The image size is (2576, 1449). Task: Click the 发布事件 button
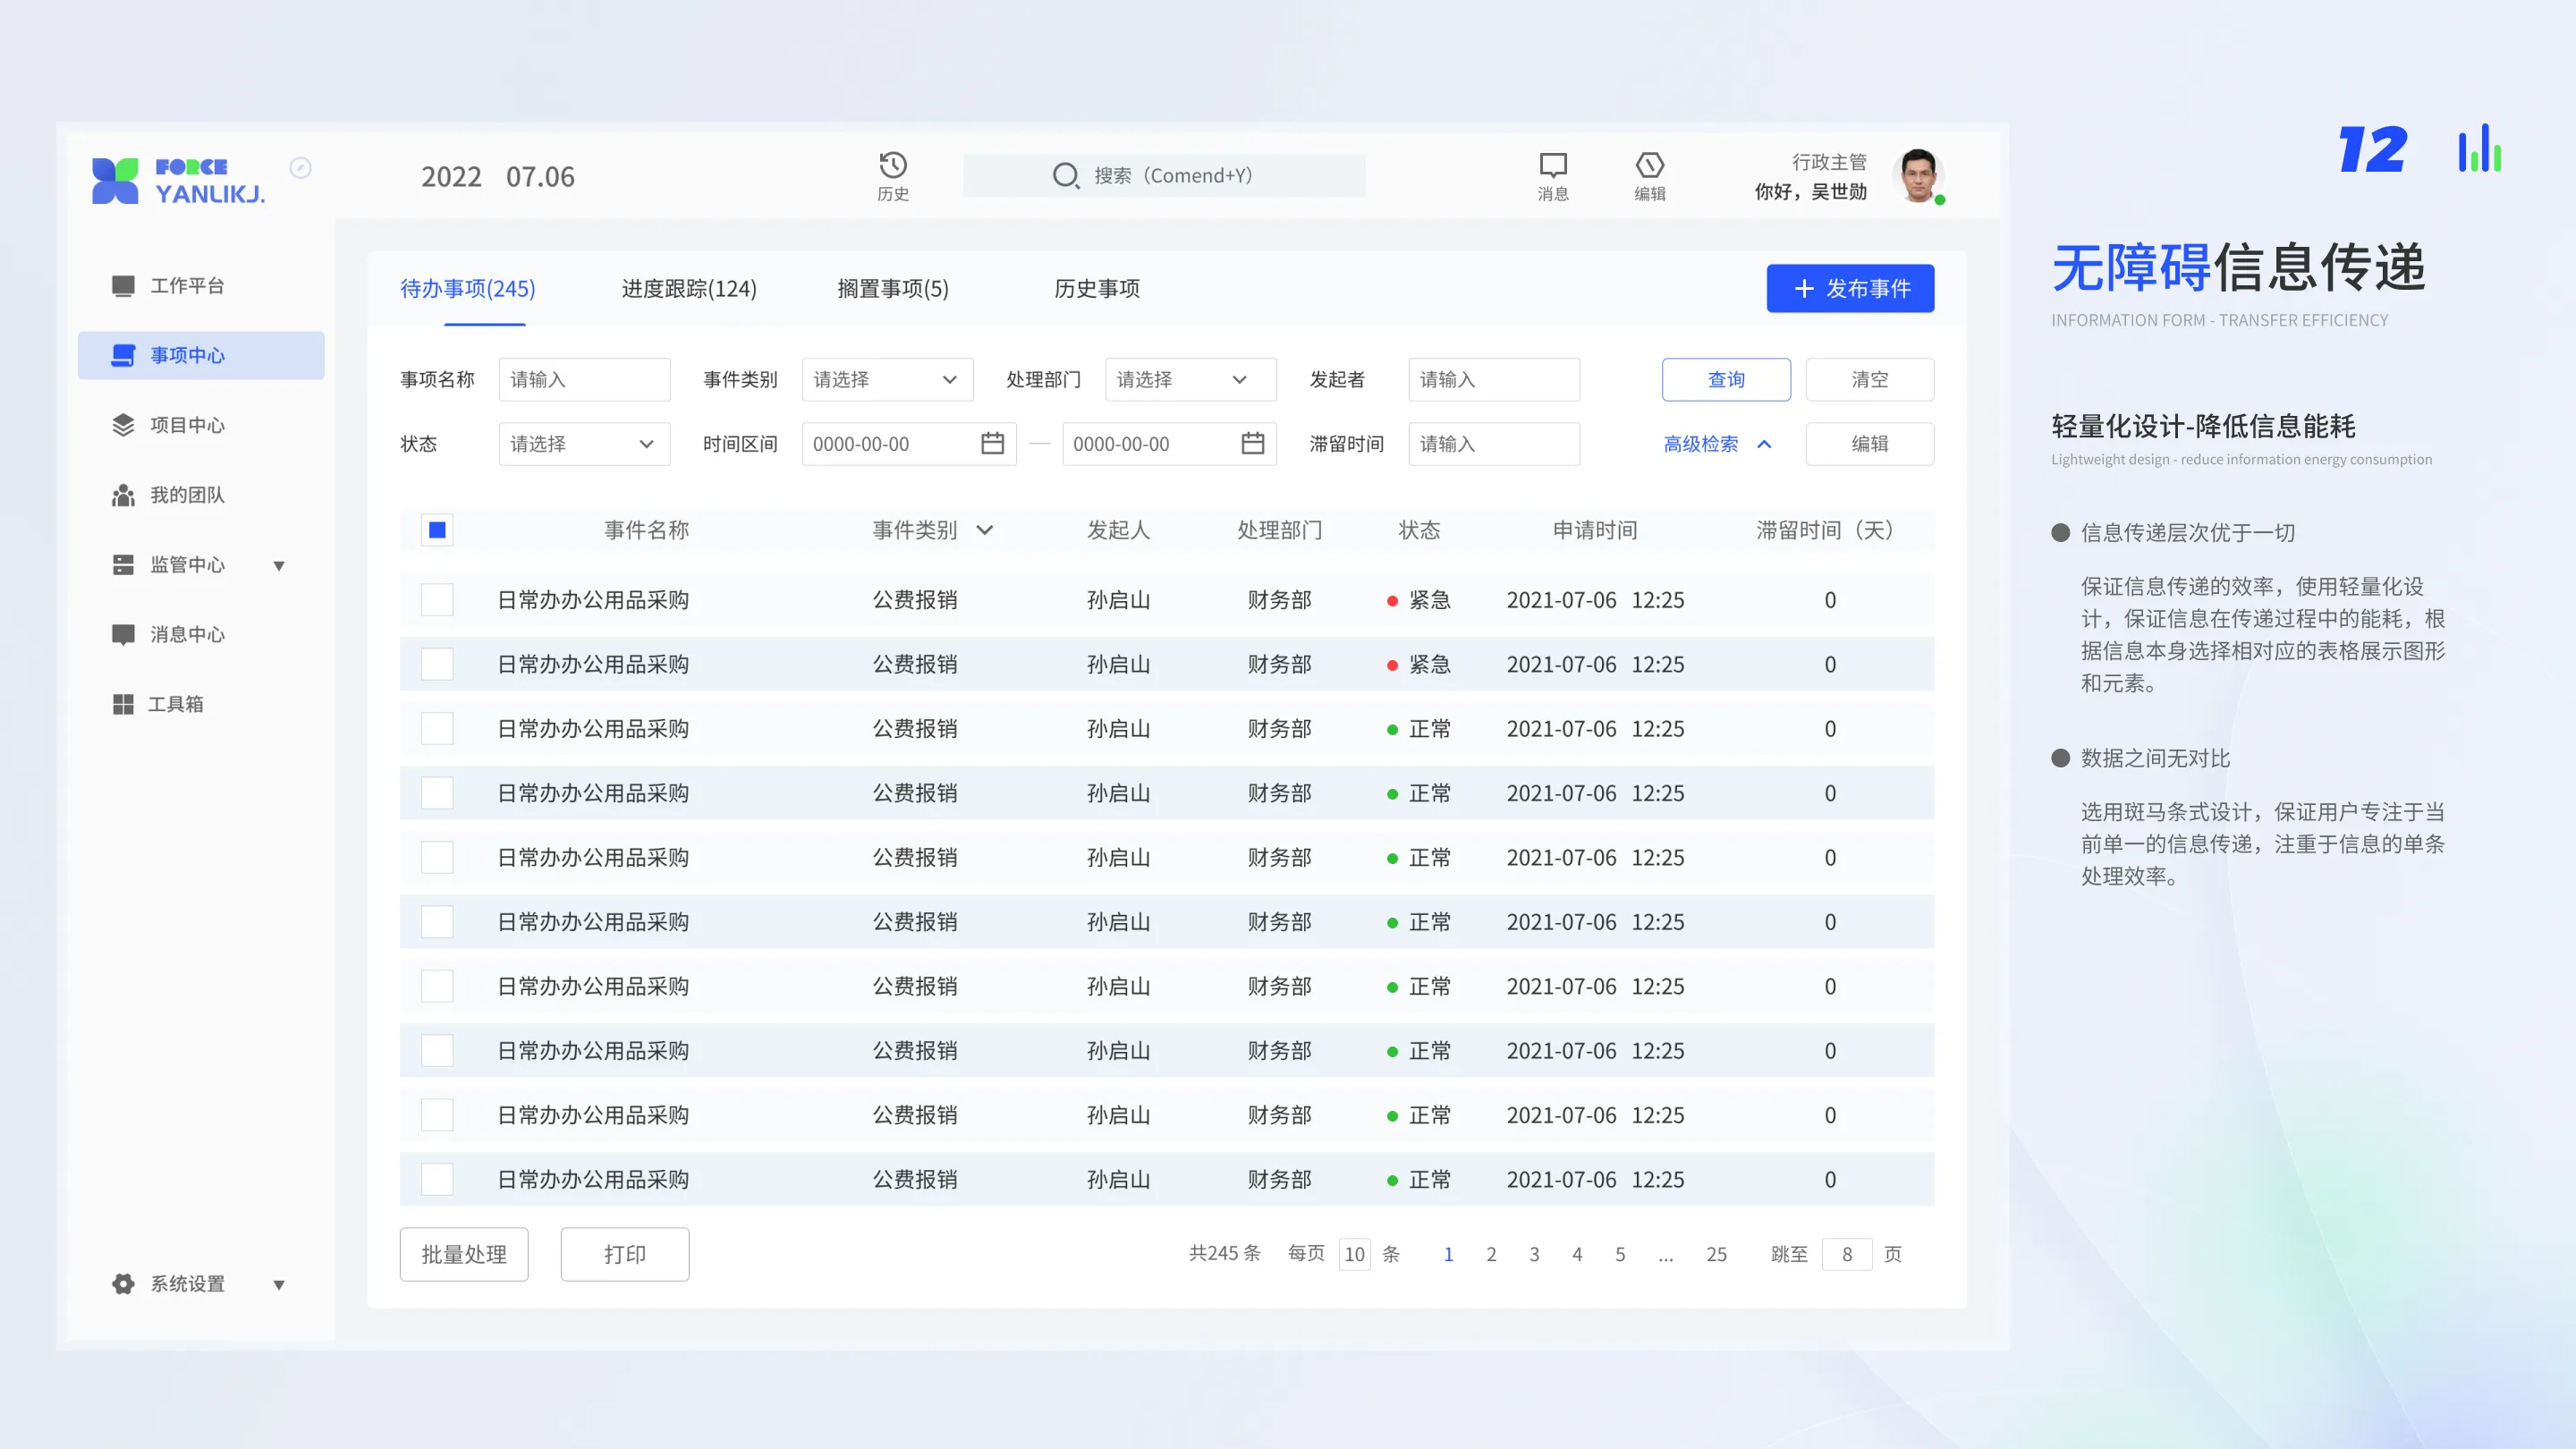pyautogui.click(x=1849, y=289)
